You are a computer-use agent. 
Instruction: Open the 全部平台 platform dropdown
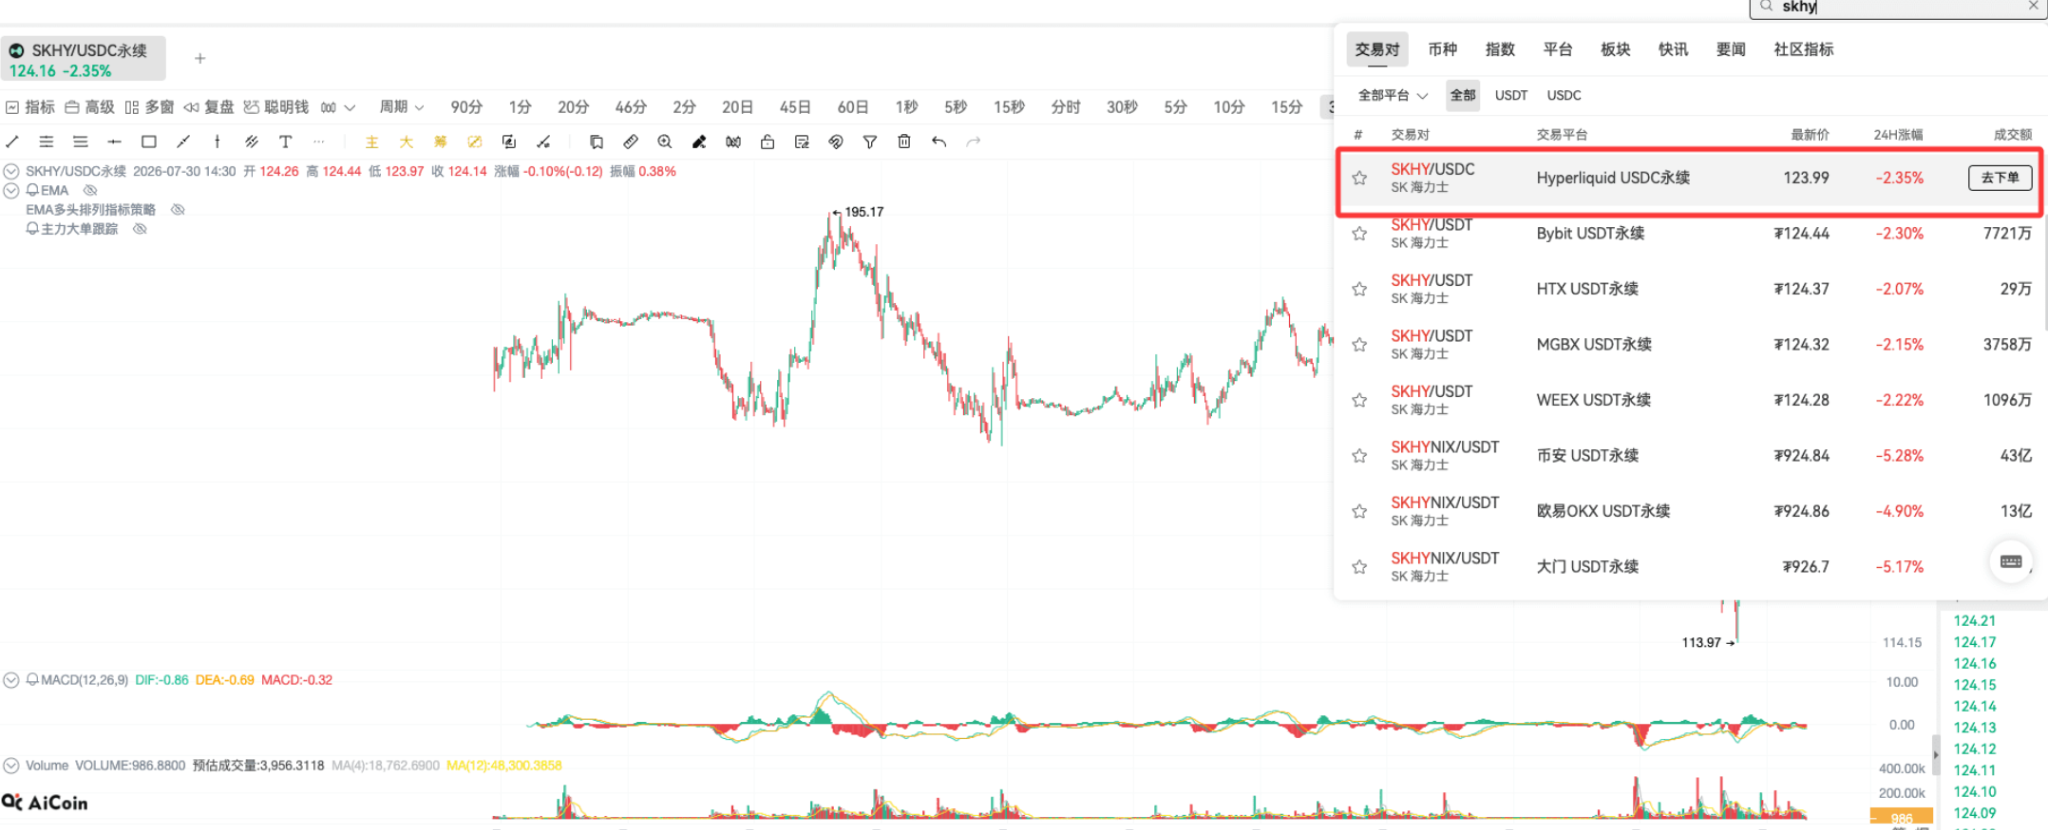(1393, 95)
